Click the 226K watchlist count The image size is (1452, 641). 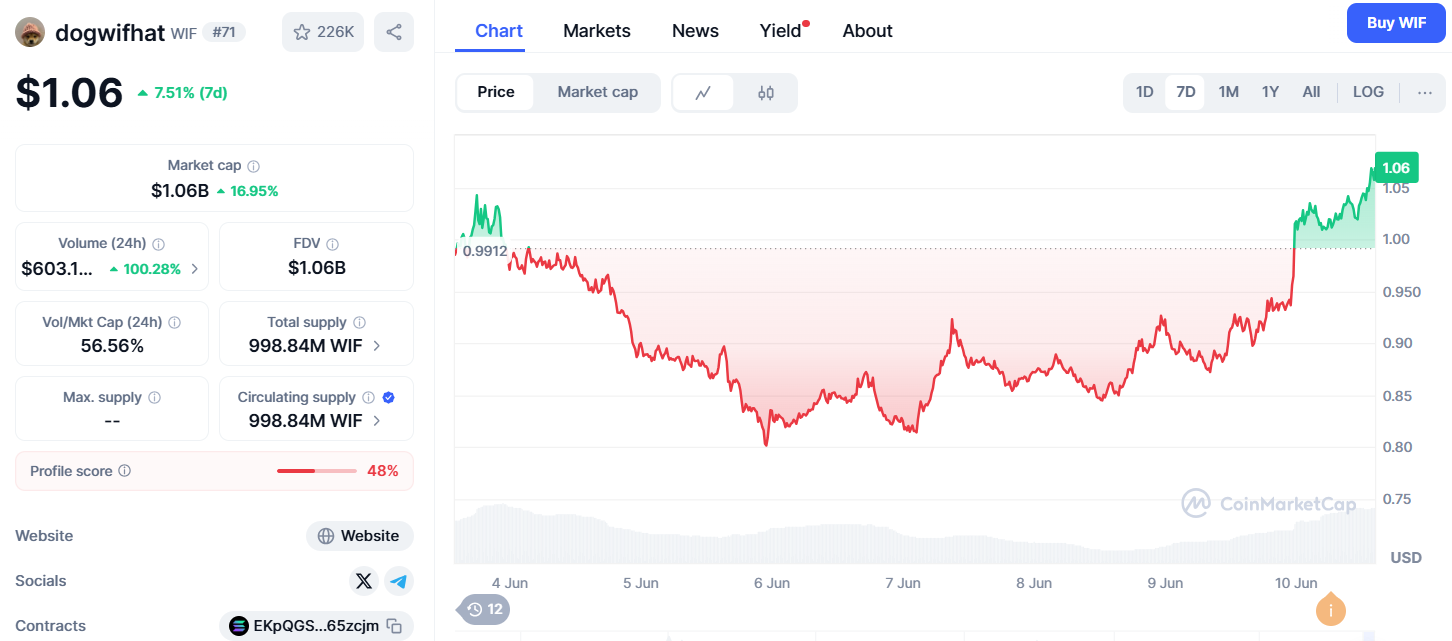[x=336, y=32]
